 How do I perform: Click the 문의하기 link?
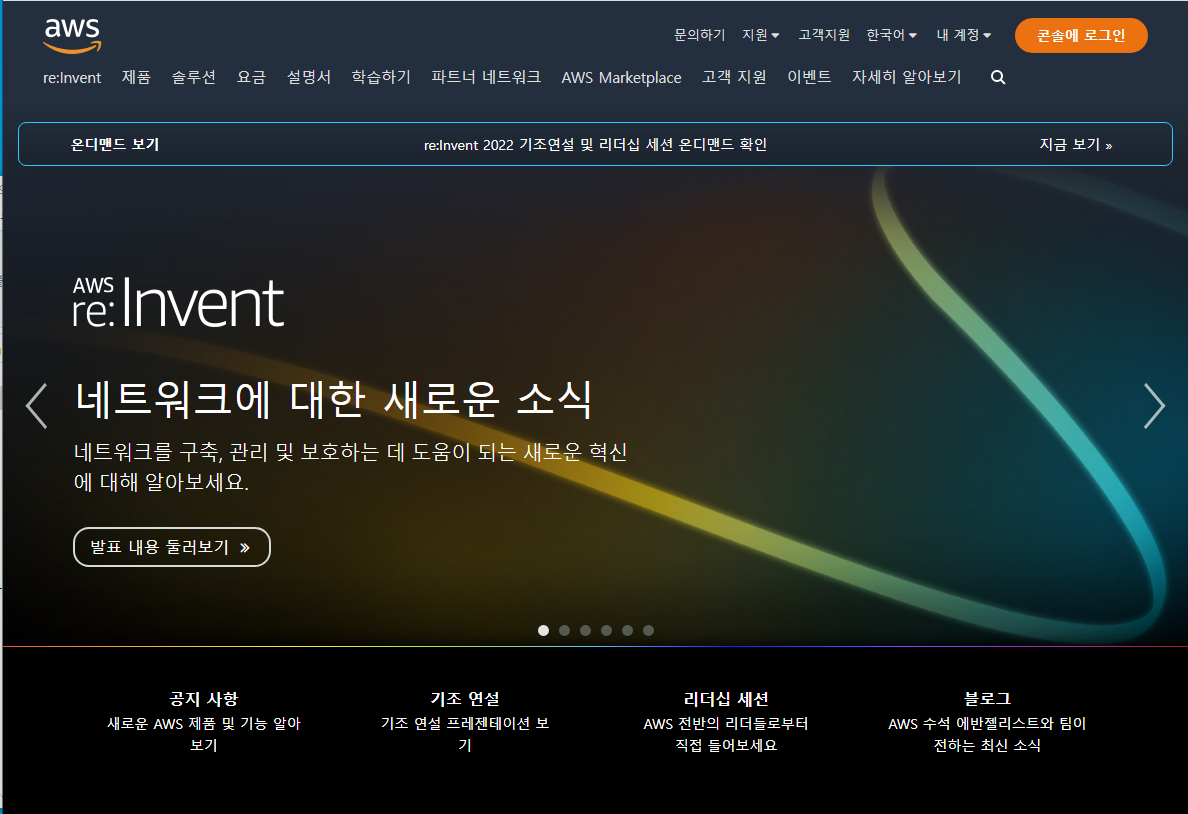[699, 35]
